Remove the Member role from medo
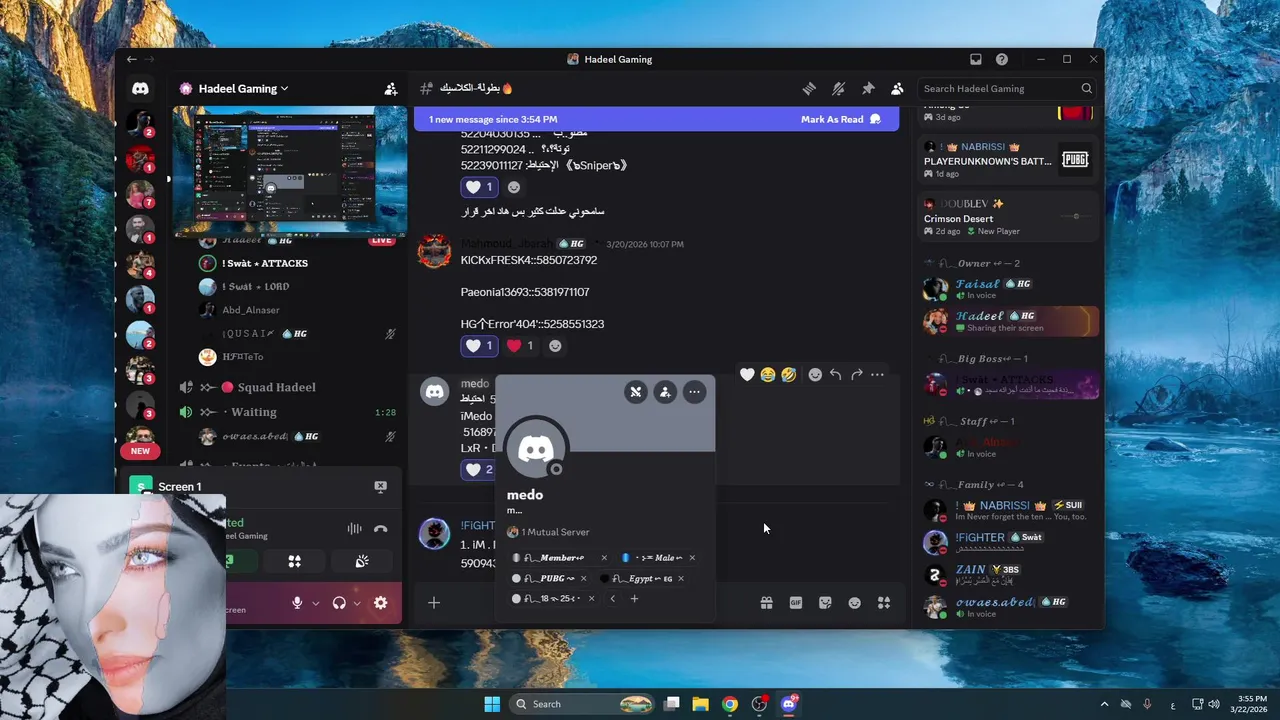 click(604, 558)
